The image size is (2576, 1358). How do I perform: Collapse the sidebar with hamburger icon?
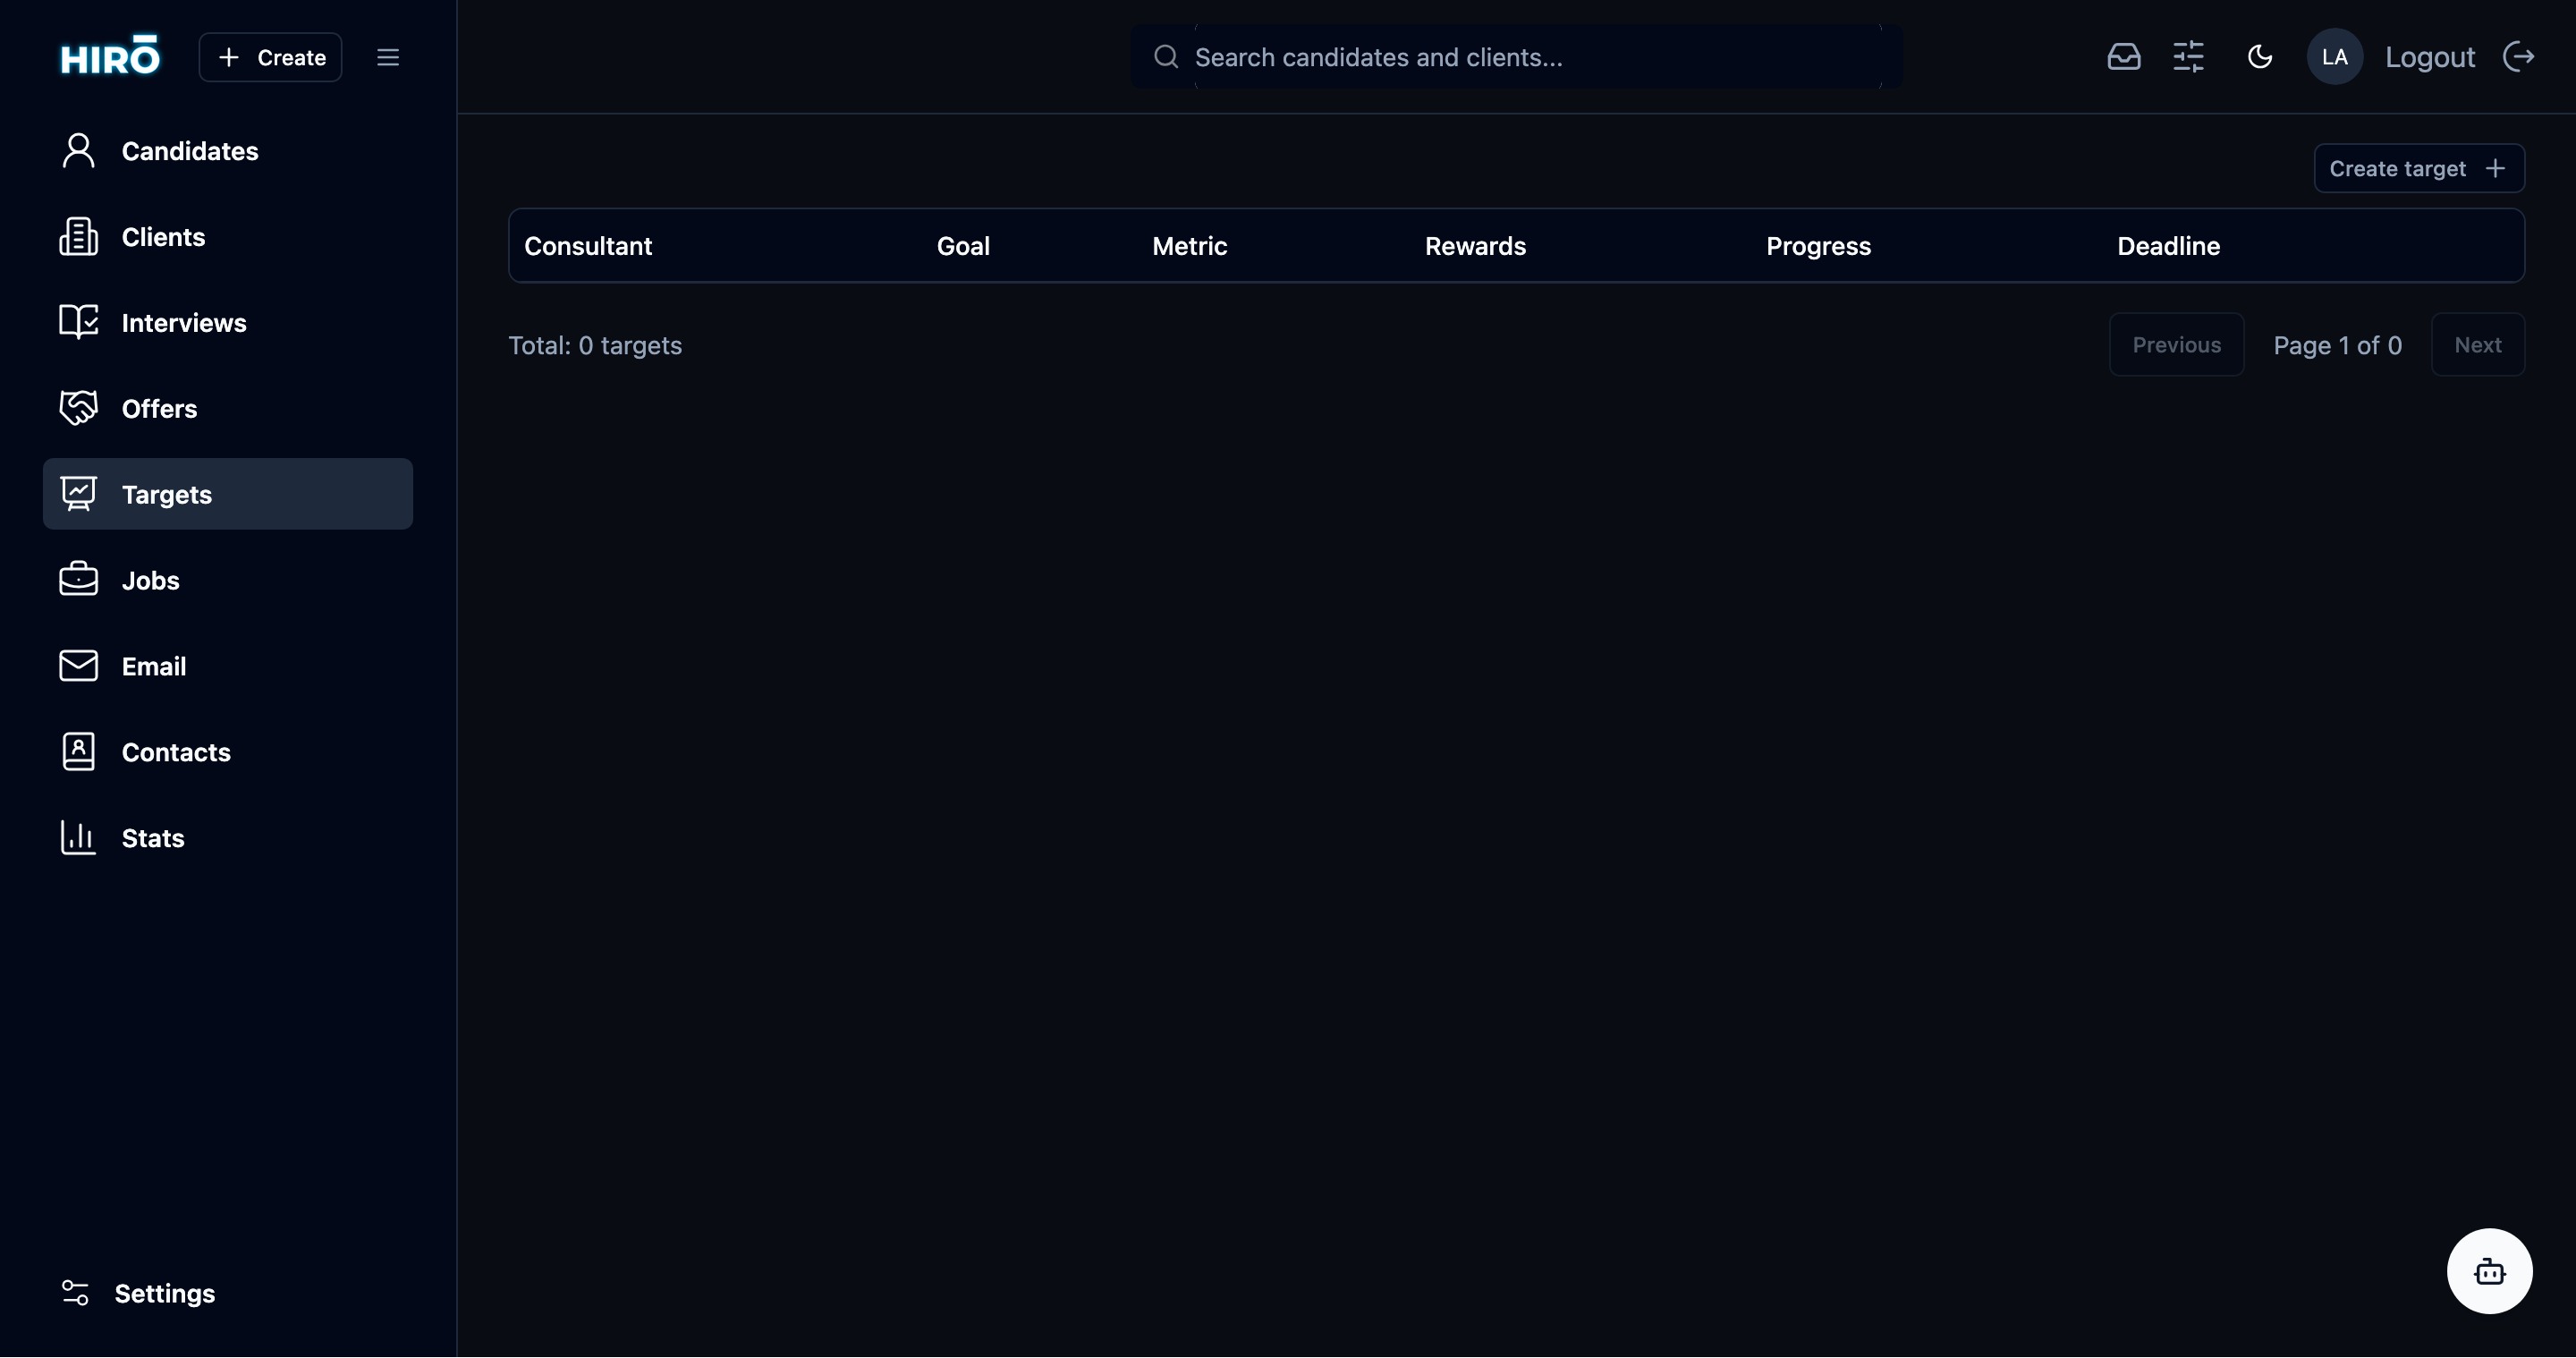(388, 57)
